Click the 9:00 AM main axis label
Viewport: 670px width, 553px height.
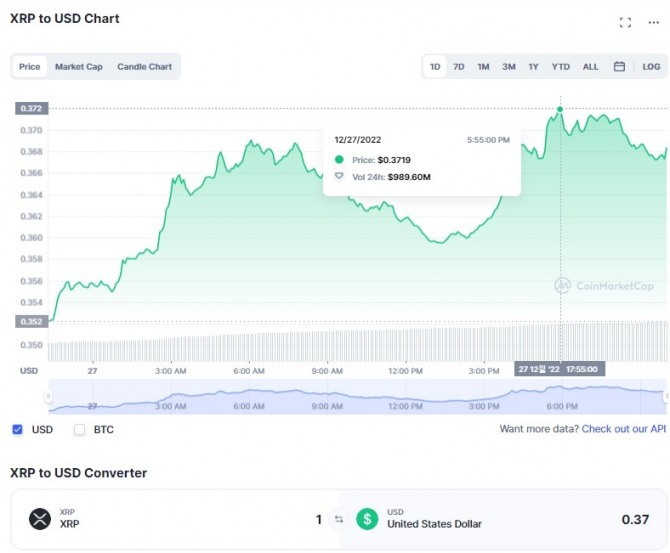[327, 371]
